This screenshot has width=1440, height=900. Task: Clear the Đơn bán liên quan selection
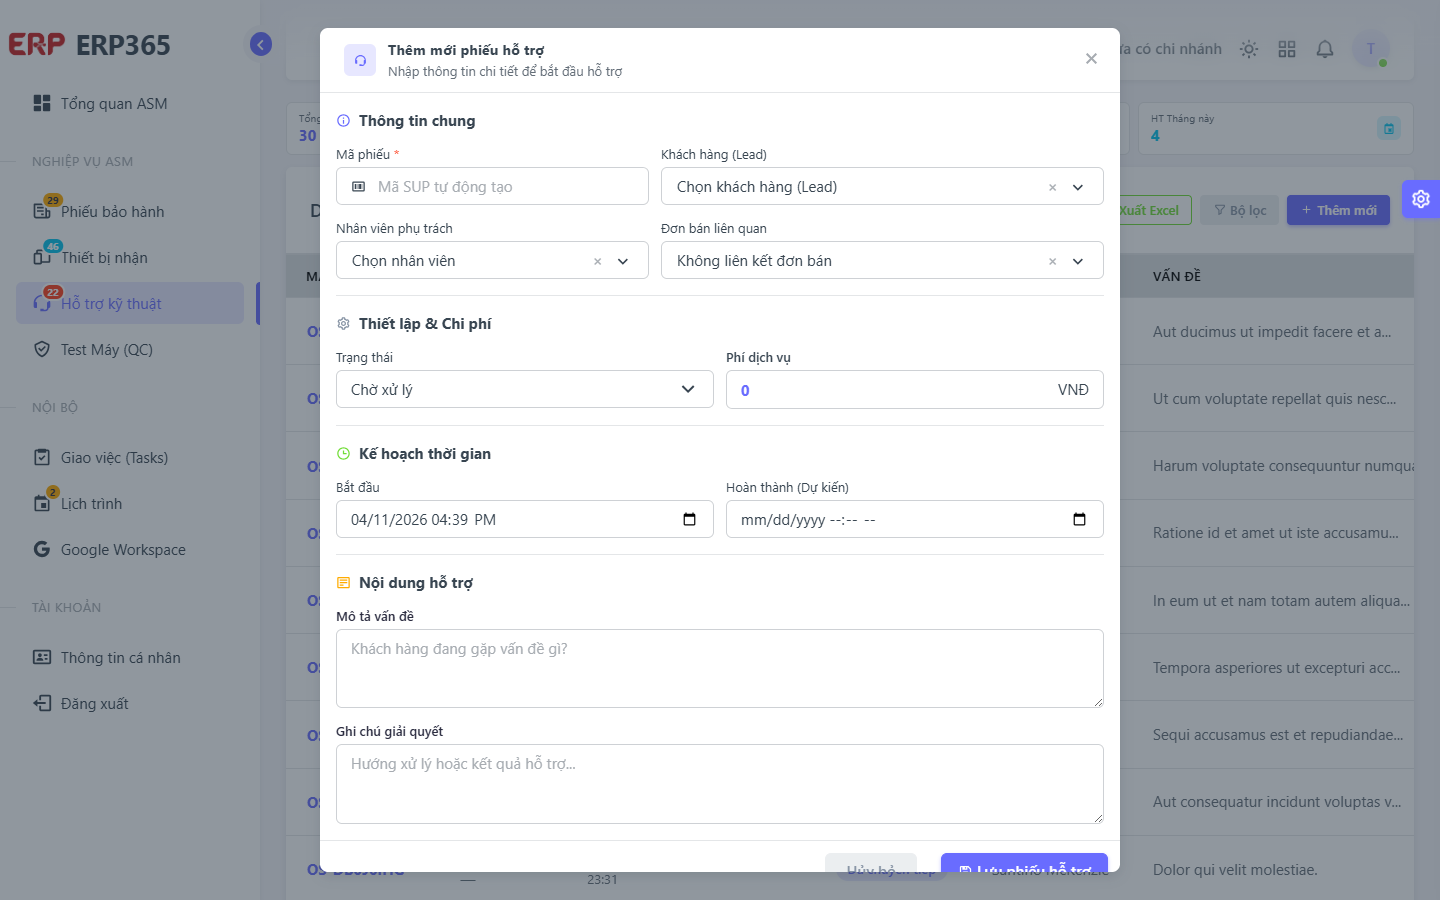1052,261
